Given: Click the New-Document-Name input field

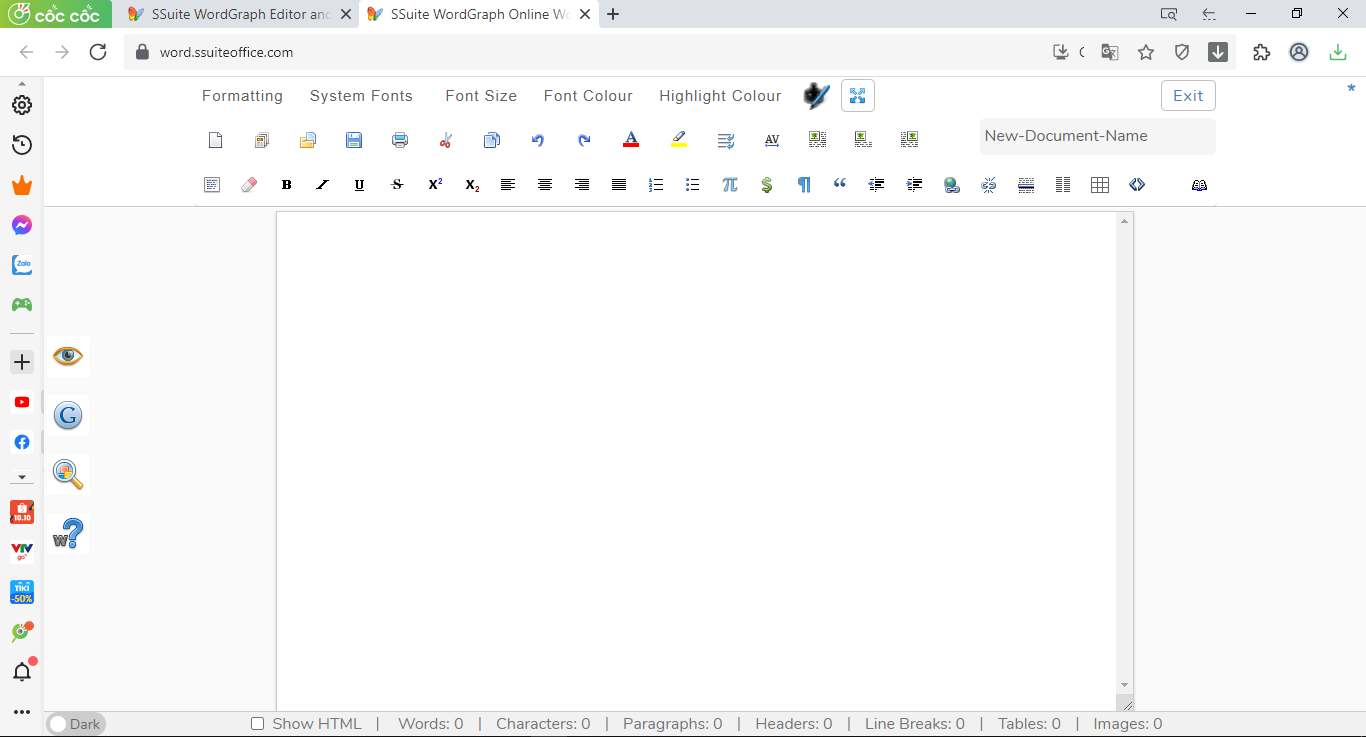Looking at the screenshot, I should (1097, 136).
